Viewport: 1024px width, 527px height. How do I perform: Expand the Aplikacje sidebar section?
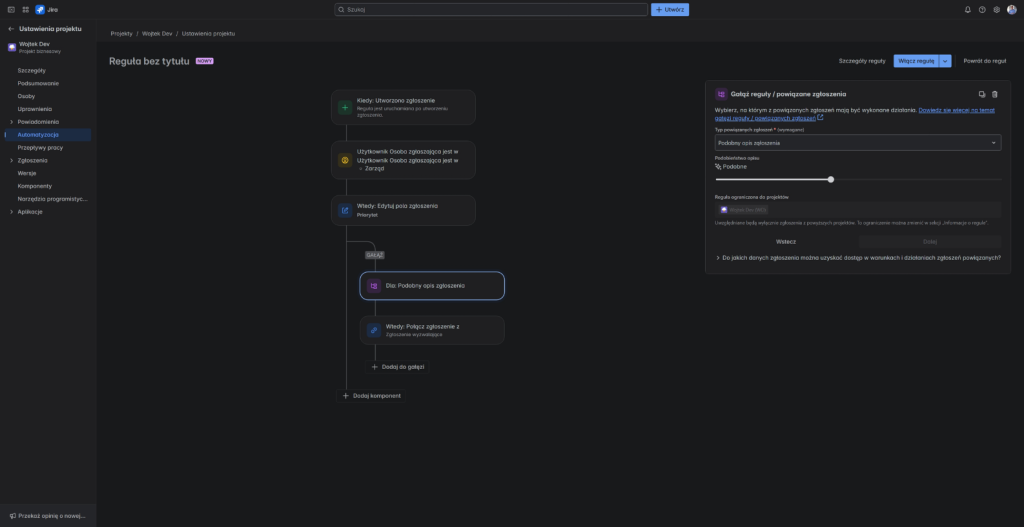(11, 212)
